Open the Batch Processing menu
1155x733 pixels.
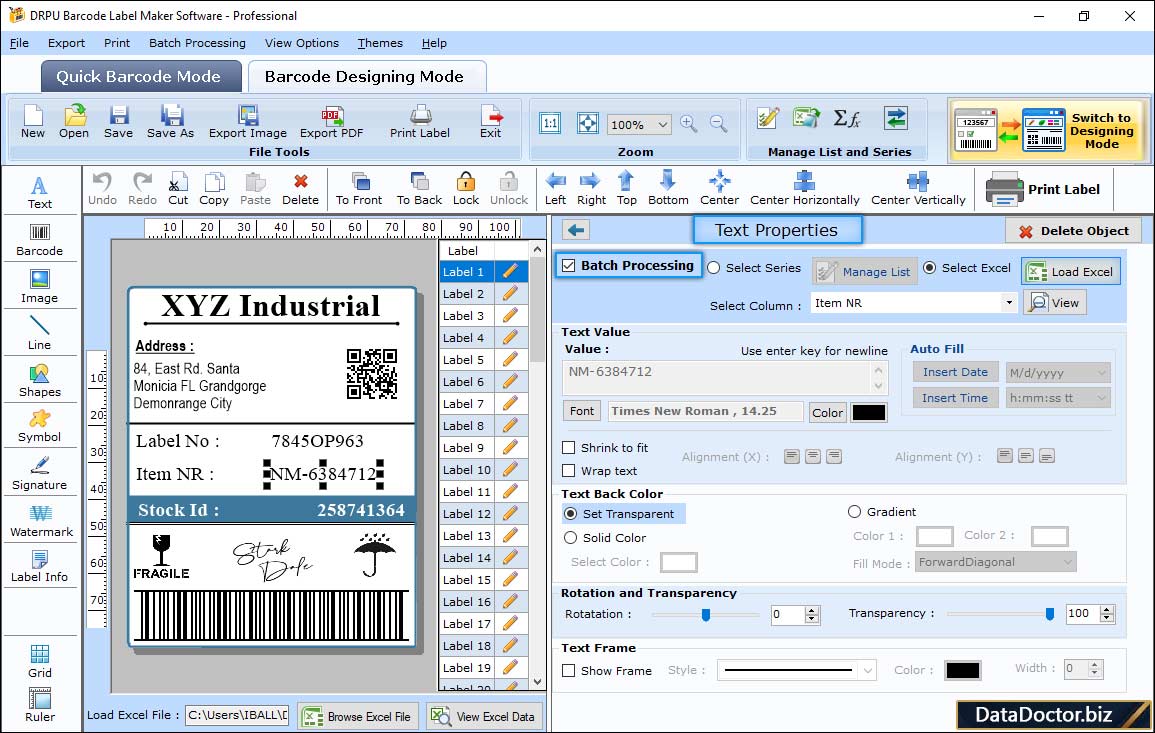coord(197,43)
